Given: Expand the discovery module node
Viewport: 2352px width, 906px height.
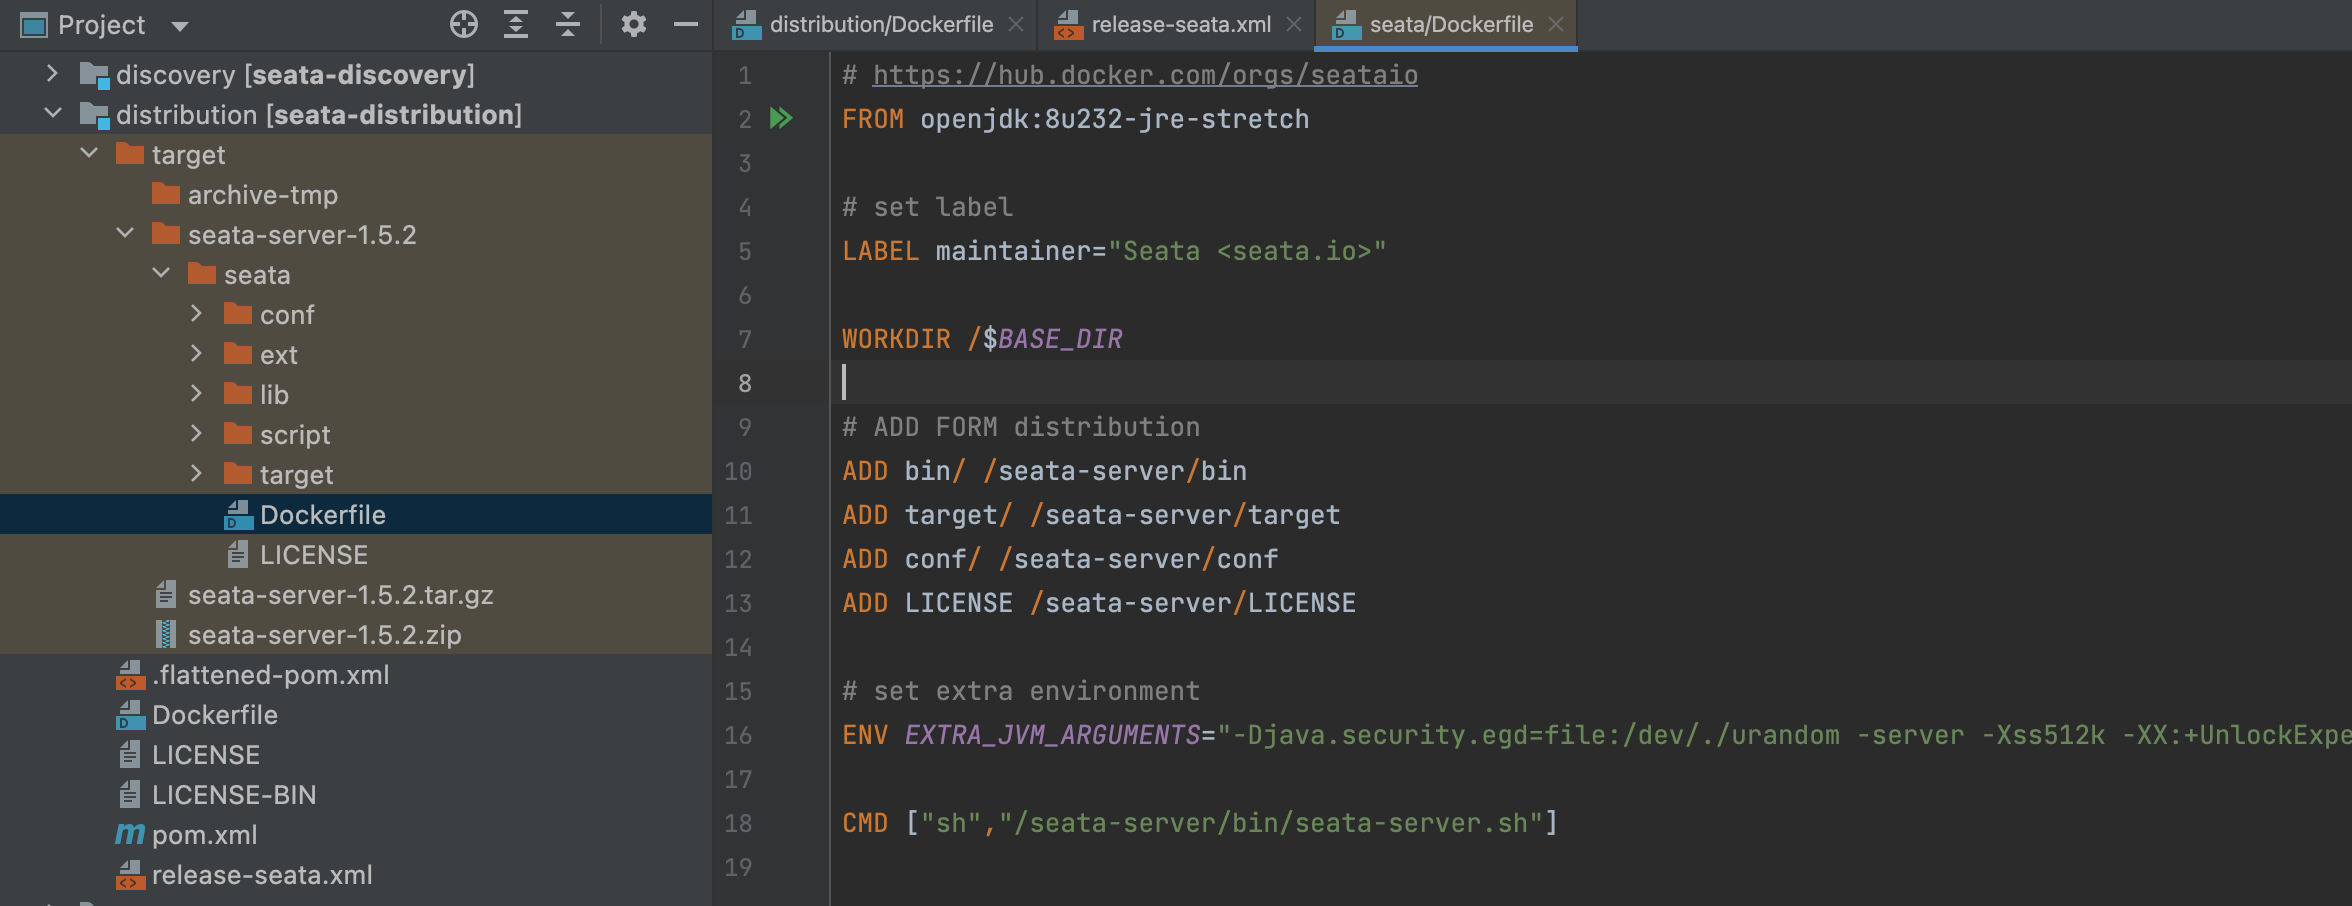Looking at the screenshot, I should (52, 73).
